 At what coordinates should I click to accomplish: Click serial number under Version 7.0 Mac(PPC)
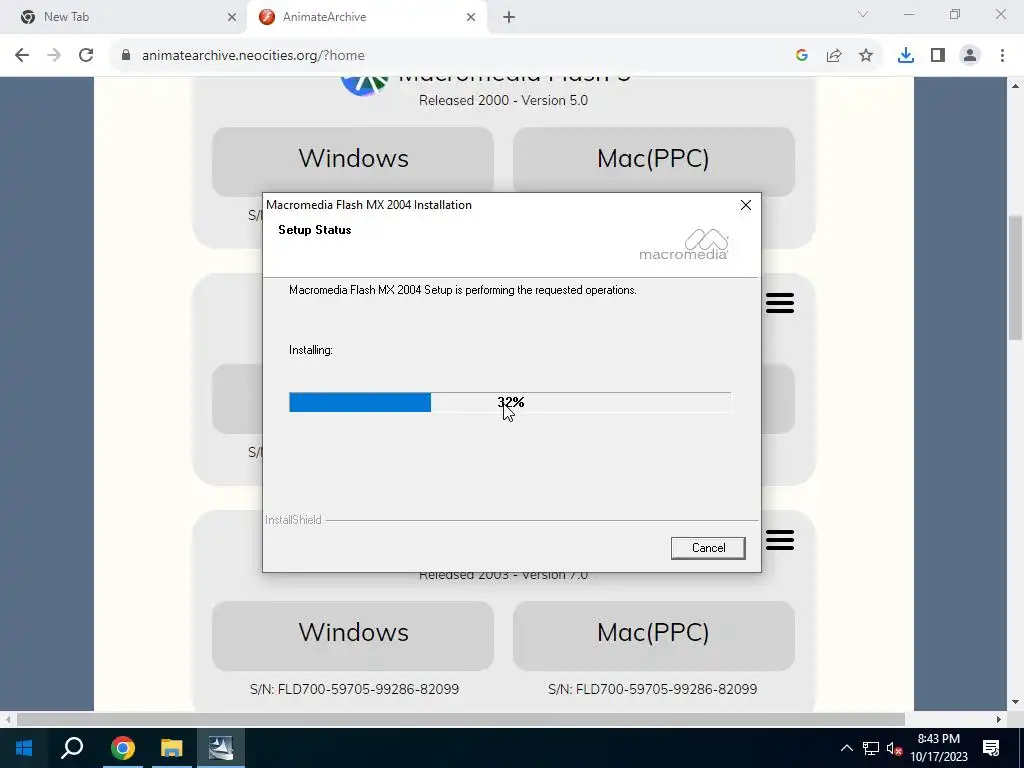click(652, 689)
